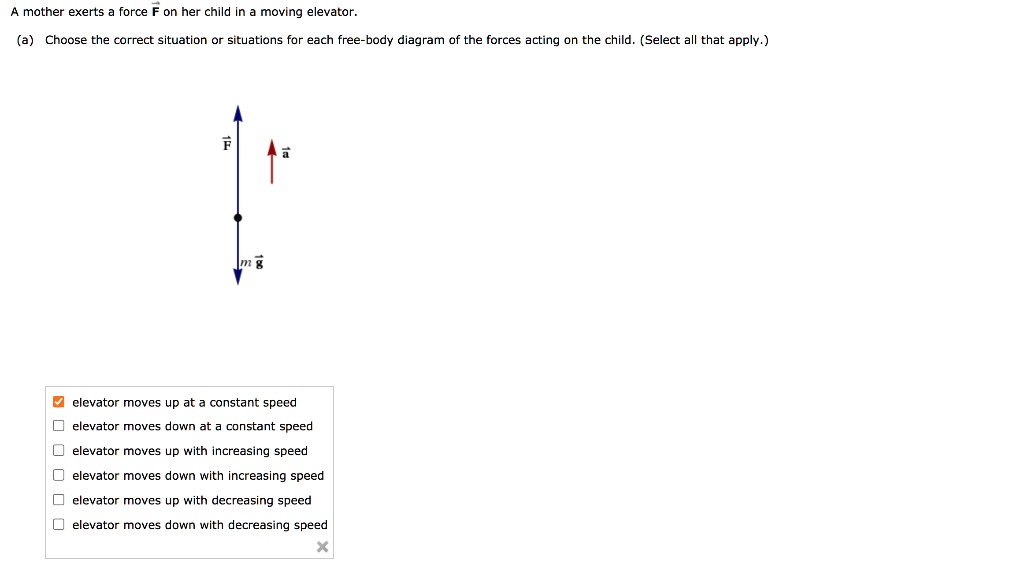Click the gray X incorrect-answer icon
Screen dimensions: 1024x575
click(321, 547)
